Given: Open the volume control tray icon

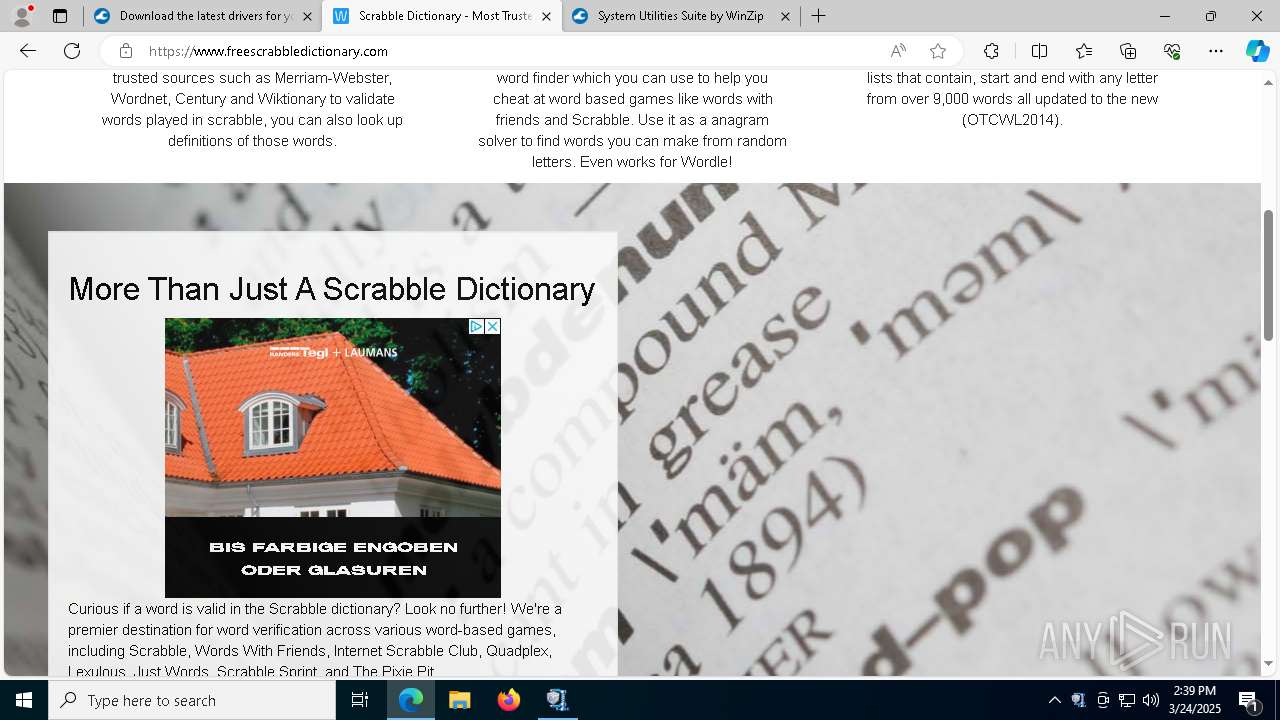Looking at the screenshot, I should 1151,700.
